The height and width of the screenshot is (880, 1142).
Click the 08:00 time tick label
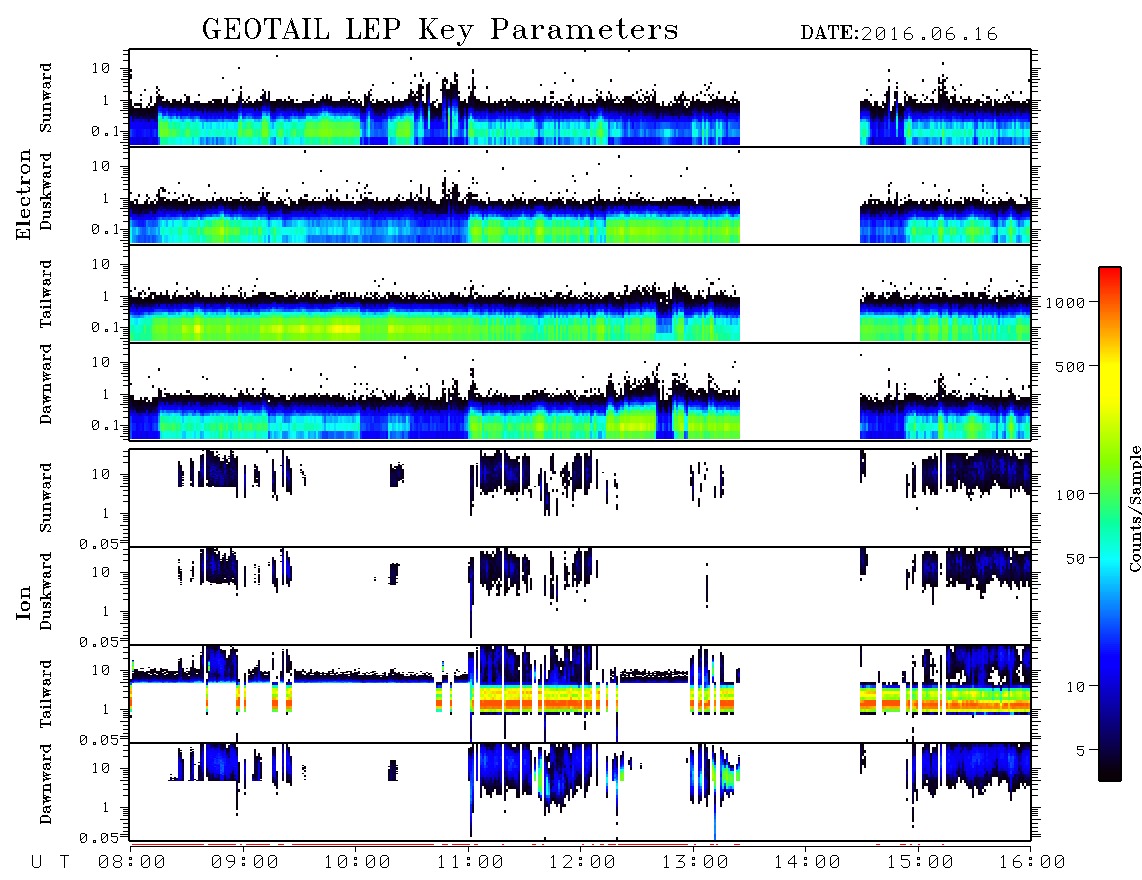coord(132,862)
